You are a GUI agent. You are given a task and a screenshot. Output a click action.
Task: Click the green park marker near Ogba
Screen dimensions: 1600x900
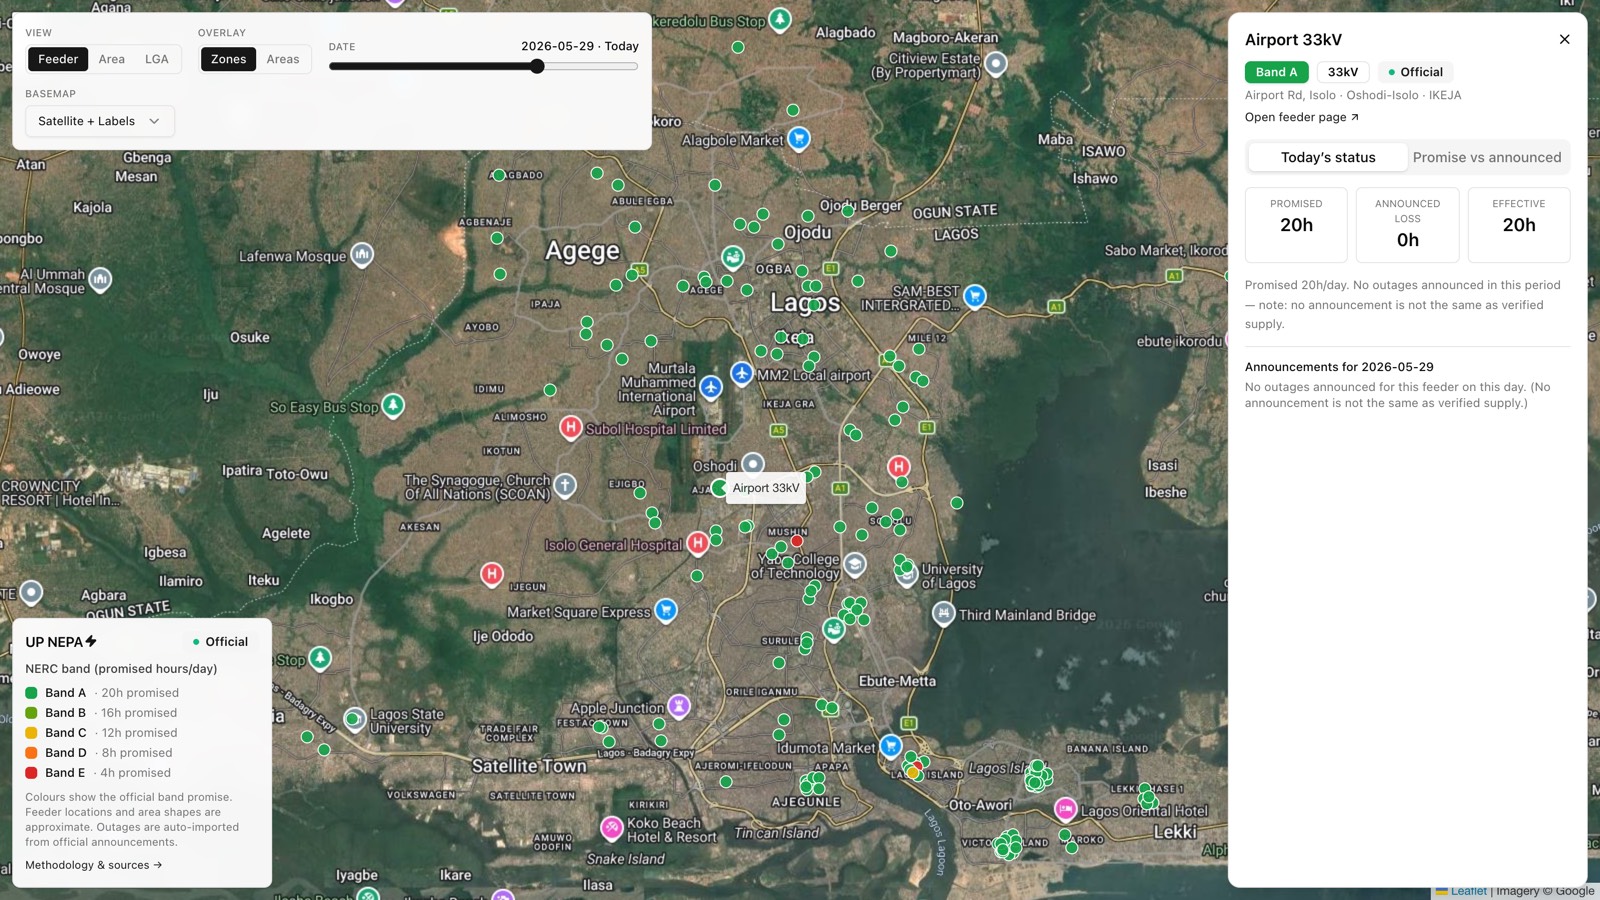click(733, 258)
